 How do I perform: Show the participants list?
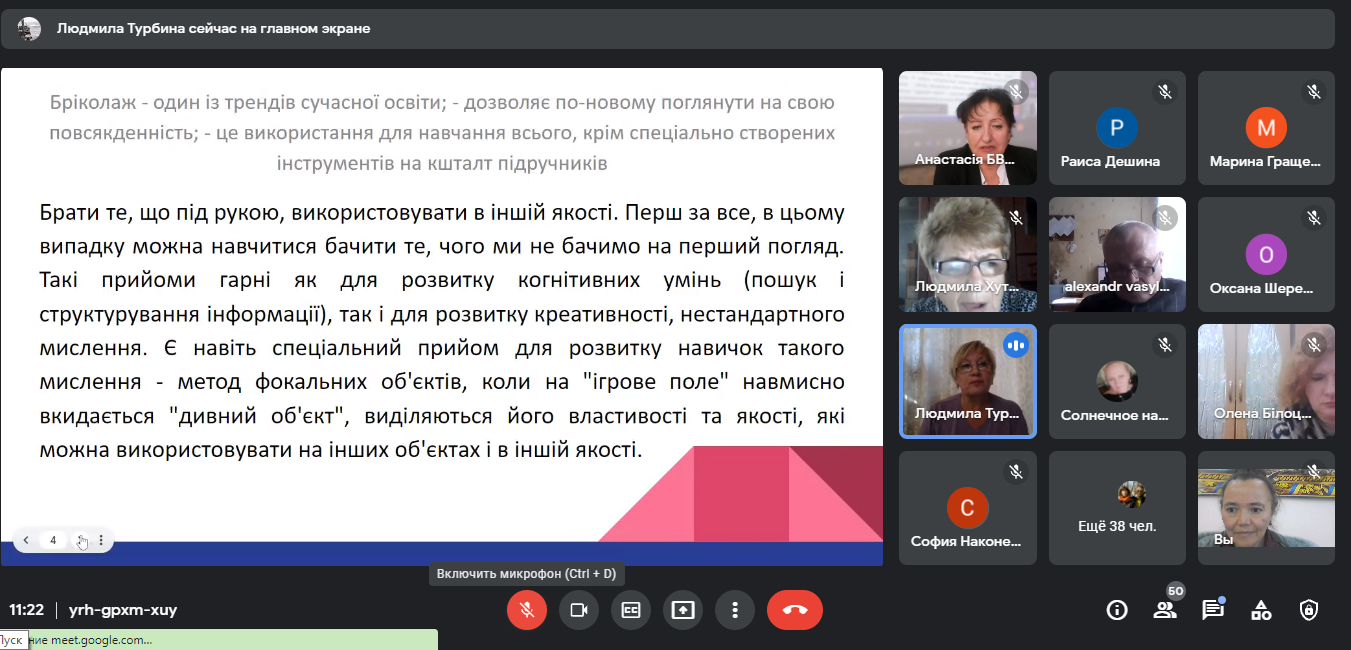[x=1165, y=610]
